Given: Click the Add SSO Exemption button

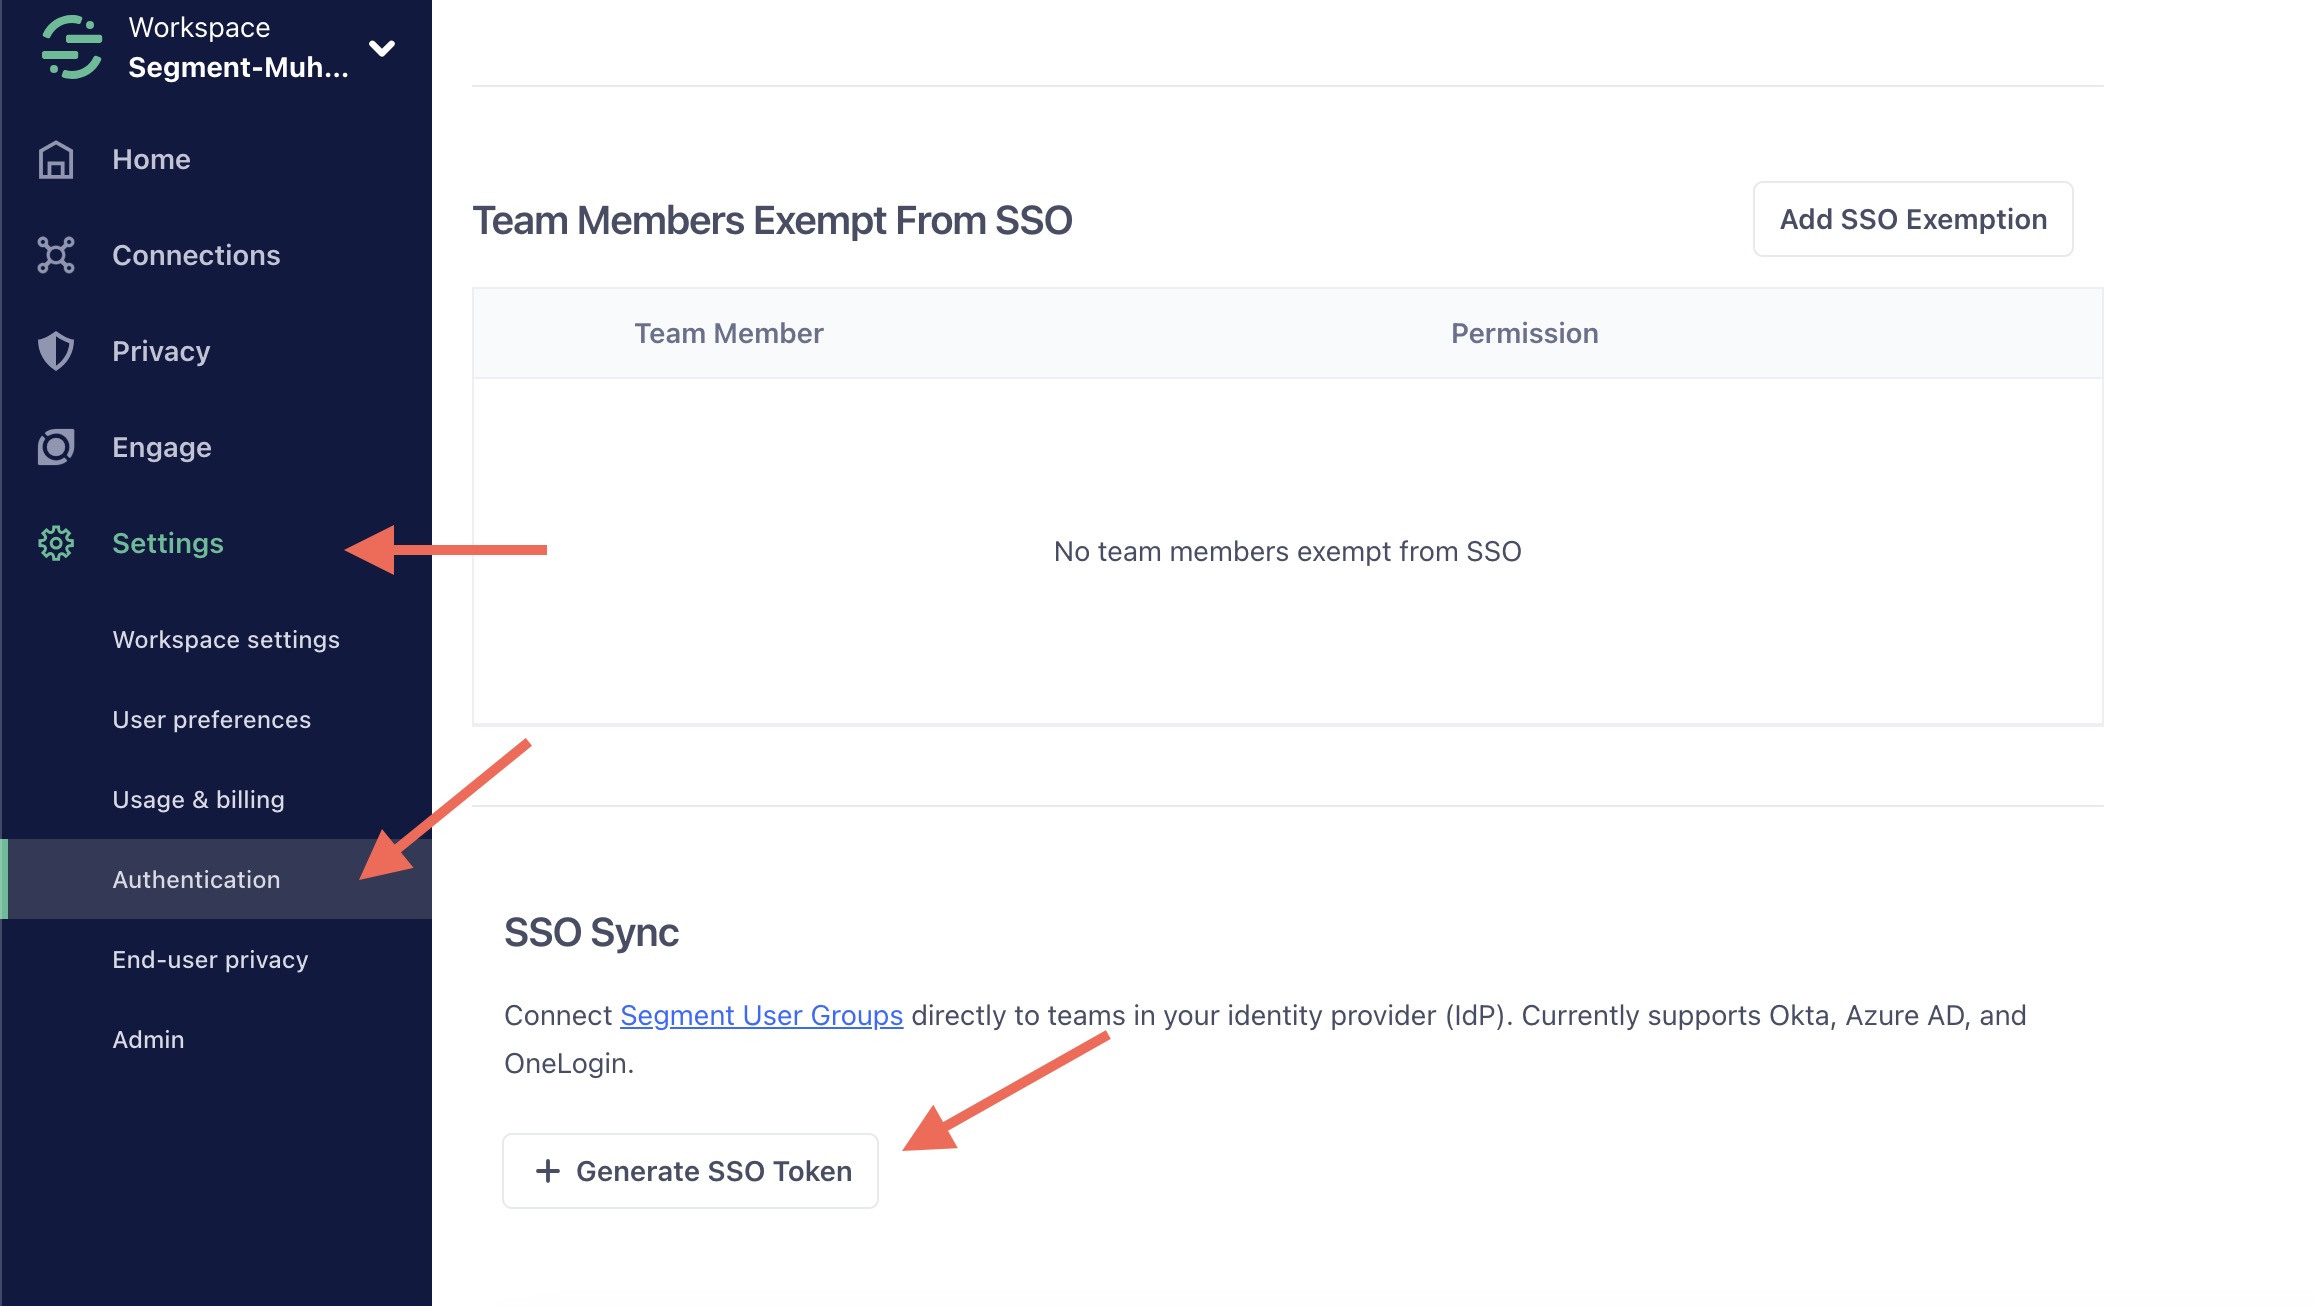Looking at the screenshot, I should (1911, 219).
